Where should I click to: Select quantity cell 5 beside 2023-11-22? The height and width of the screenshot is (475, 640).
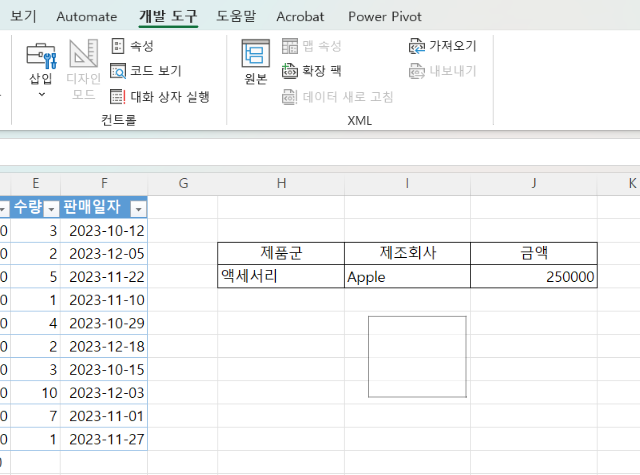[x=36, y=277]
